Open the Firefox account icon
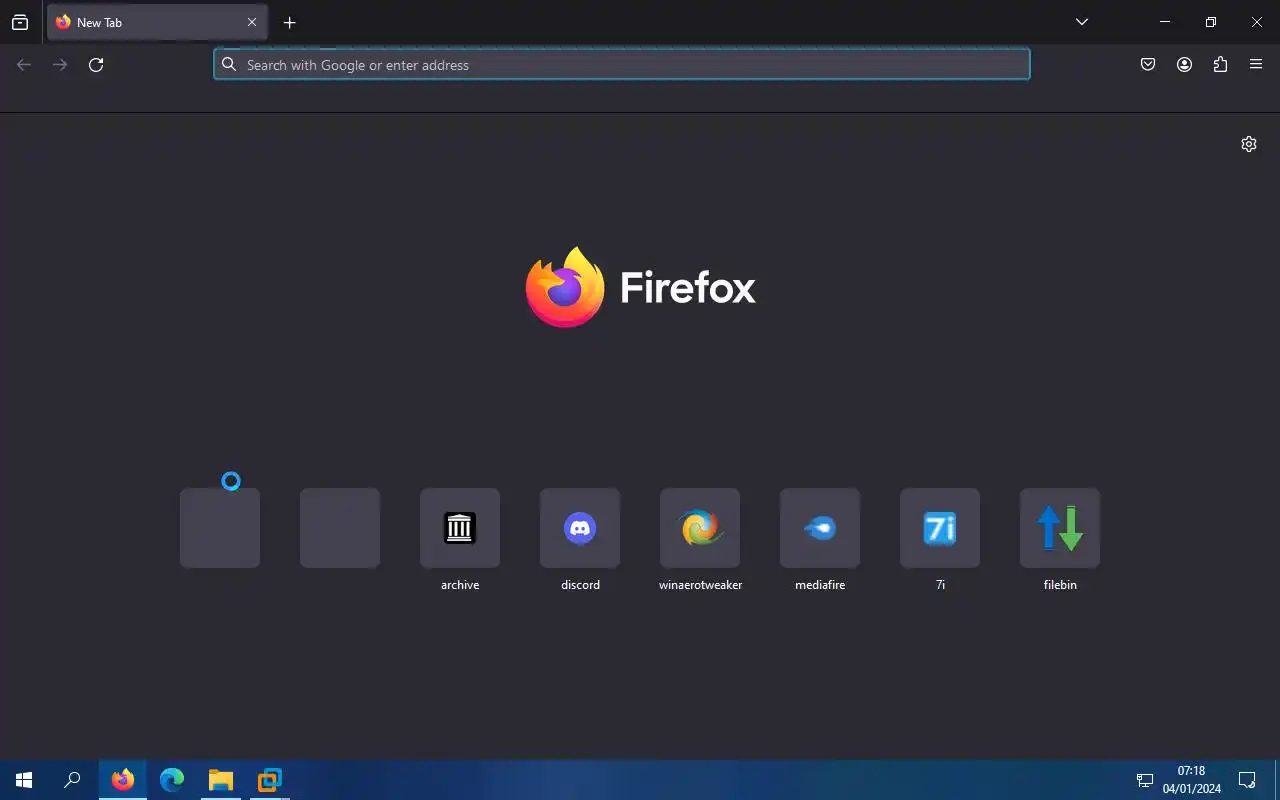The image size is (1280, 800). pos(1184,65)
